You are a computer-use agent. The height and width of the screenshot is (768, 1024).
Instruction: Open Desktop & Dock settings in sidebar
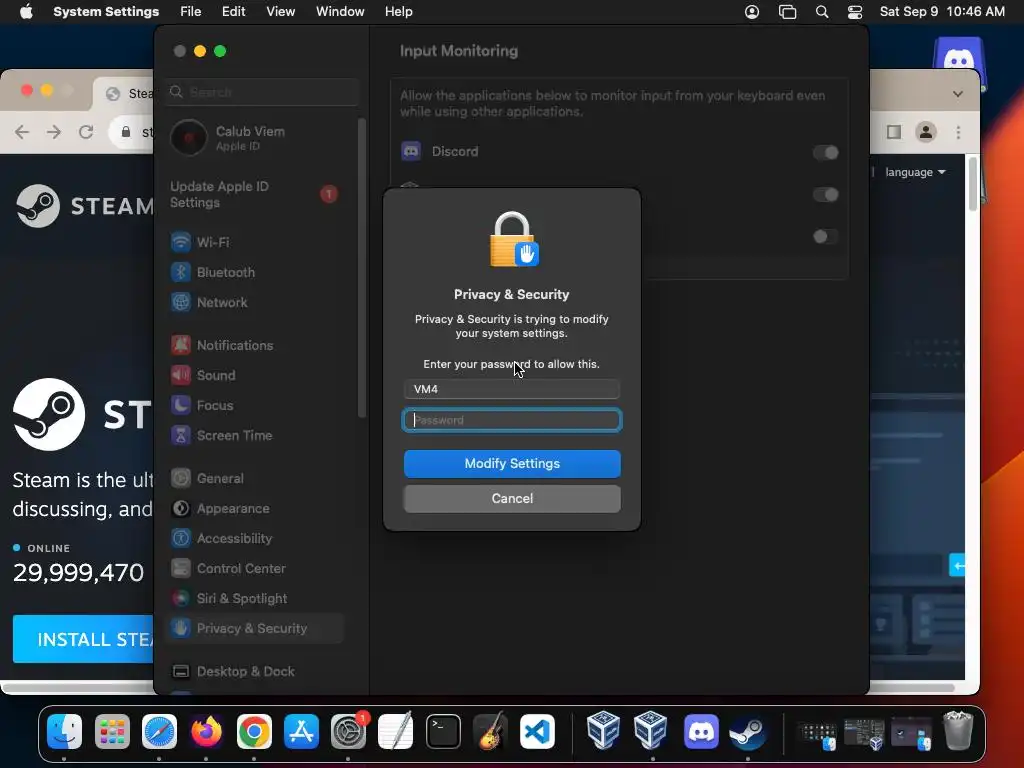click(255, 672)
